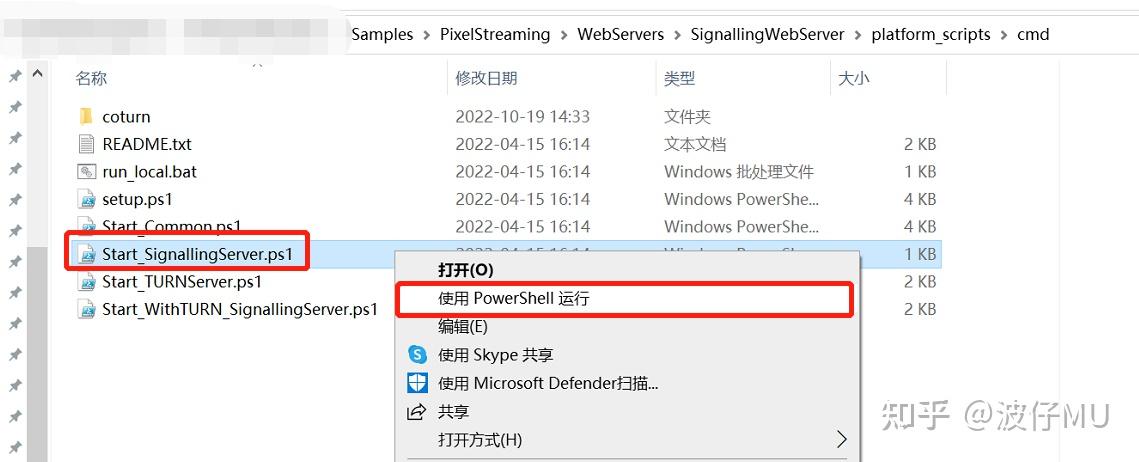Click the coturn folder icon
Viewport: 1139px width, 462px height.
coord(85,117)
